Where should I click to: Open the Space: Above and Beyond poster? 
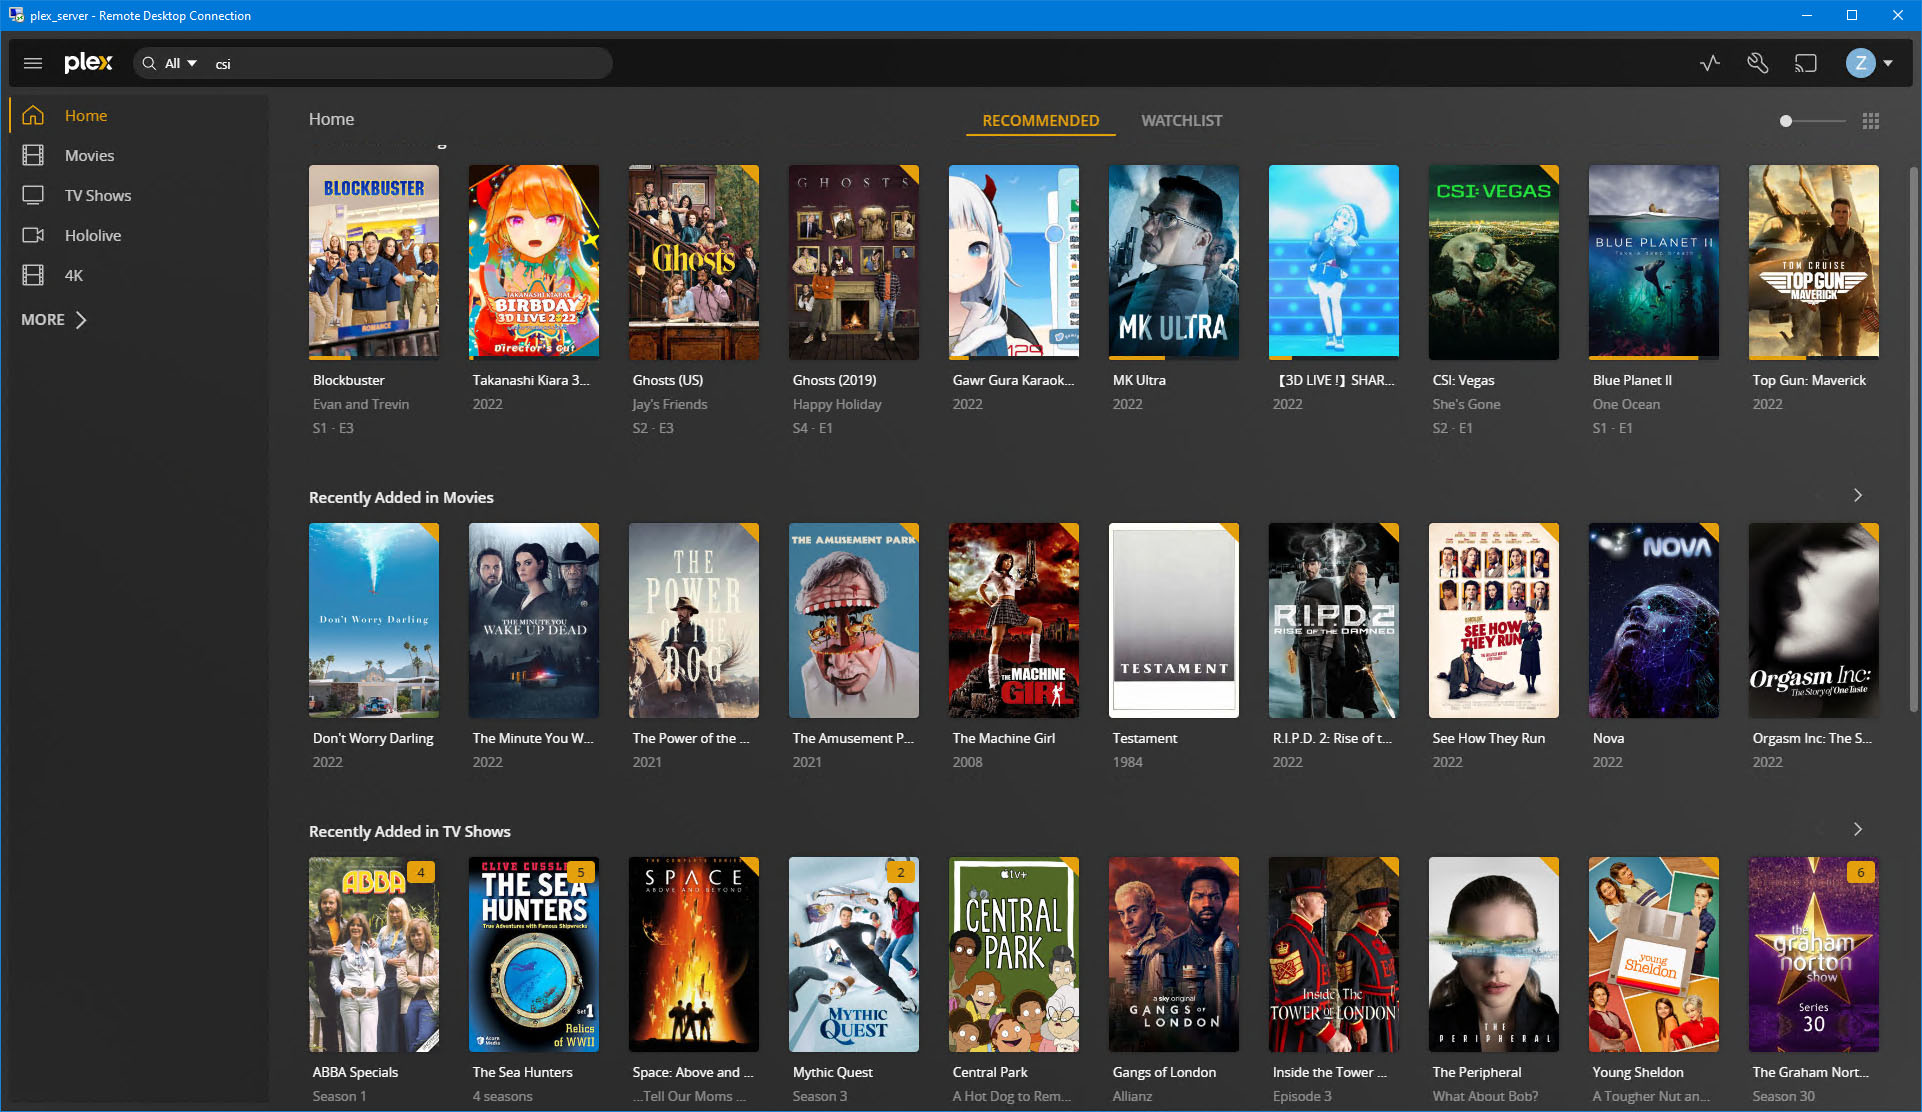coord(694,954)
